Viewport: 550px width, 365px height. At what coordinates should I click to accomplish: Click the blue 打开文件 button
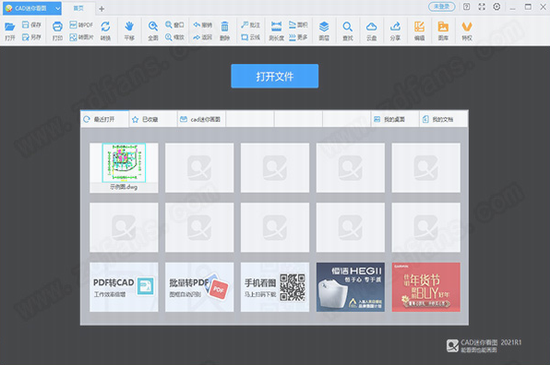pos(275,76)
